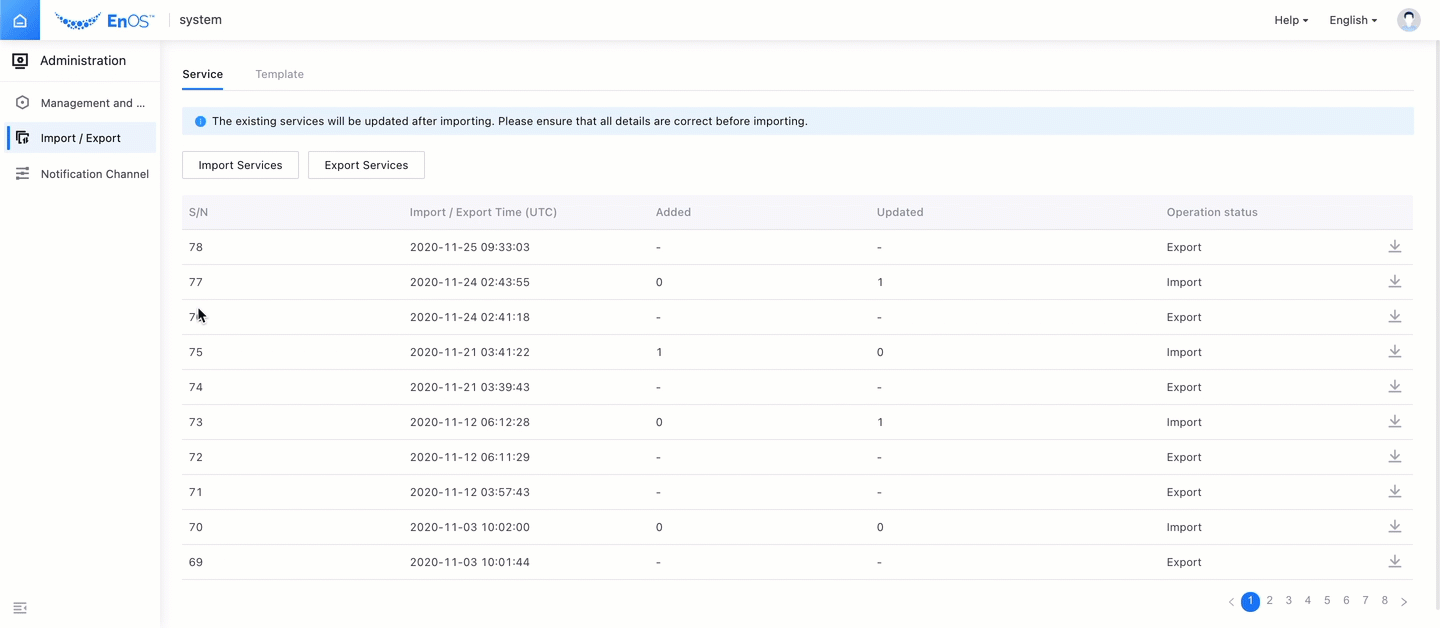Click the Notification Channel sidebar item
Screen dimensions: 1440x628
(x=94, y=174)
